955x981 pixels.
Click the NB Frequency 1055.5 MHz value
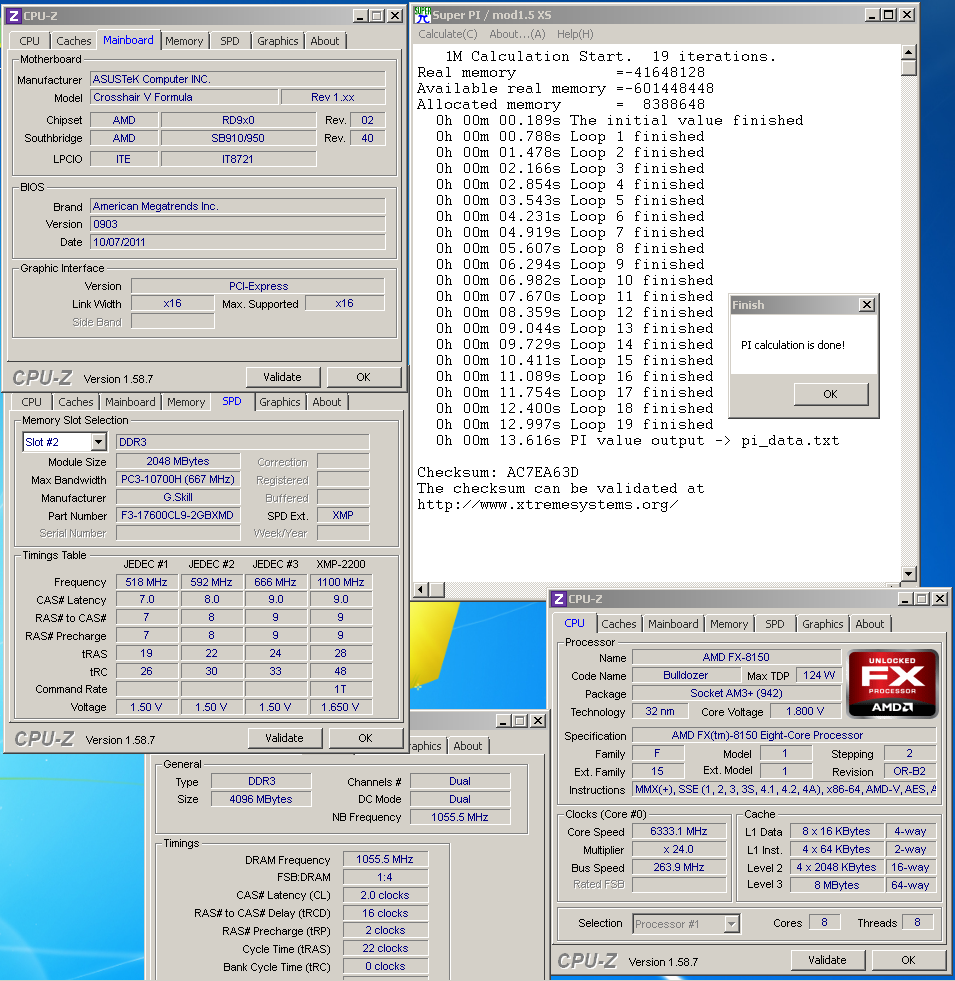click(460, 817)
